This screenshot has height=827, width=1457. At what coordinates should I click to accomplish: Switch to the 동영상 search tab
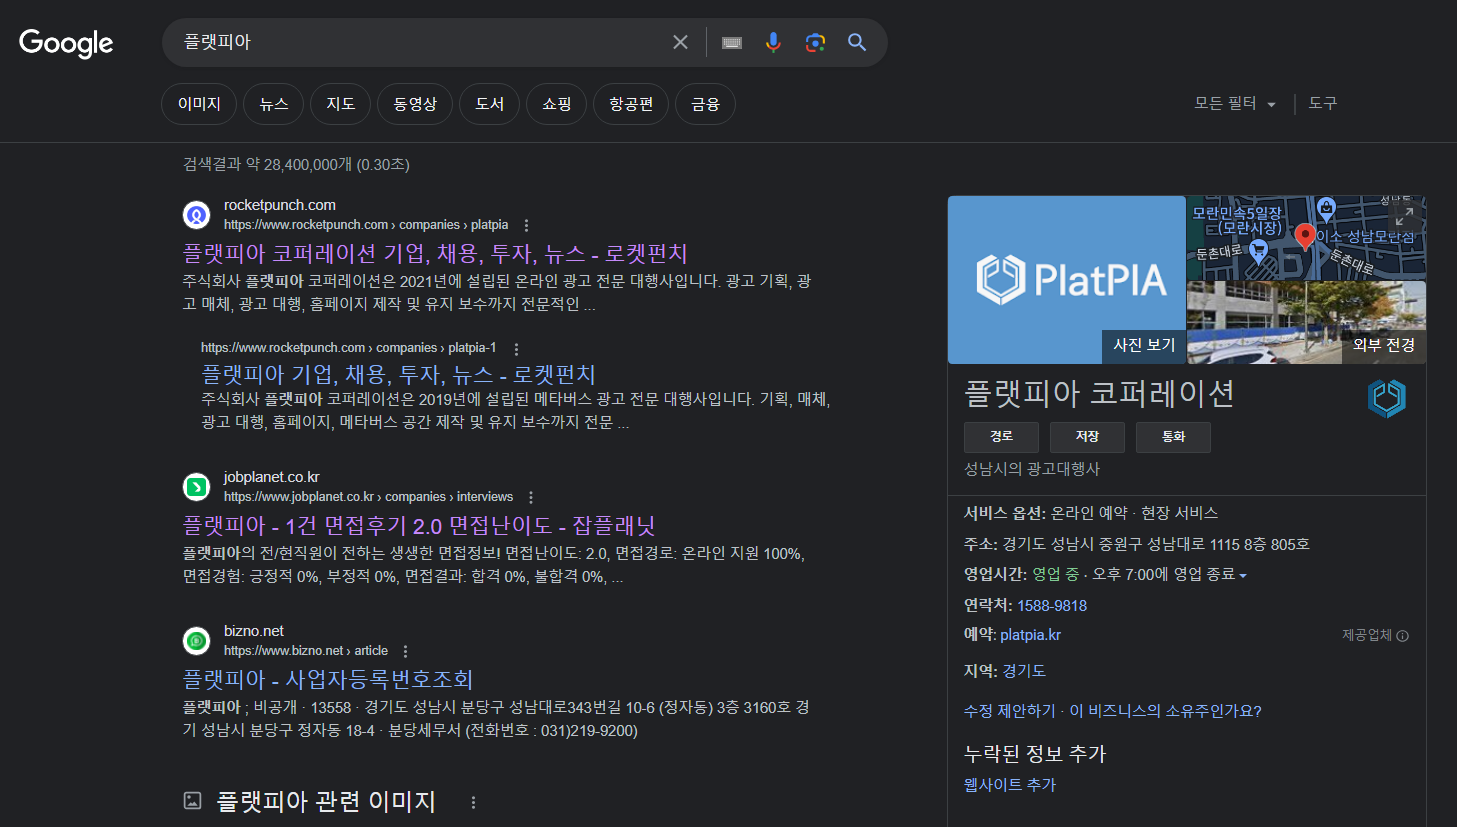click(x=415, y=104)
